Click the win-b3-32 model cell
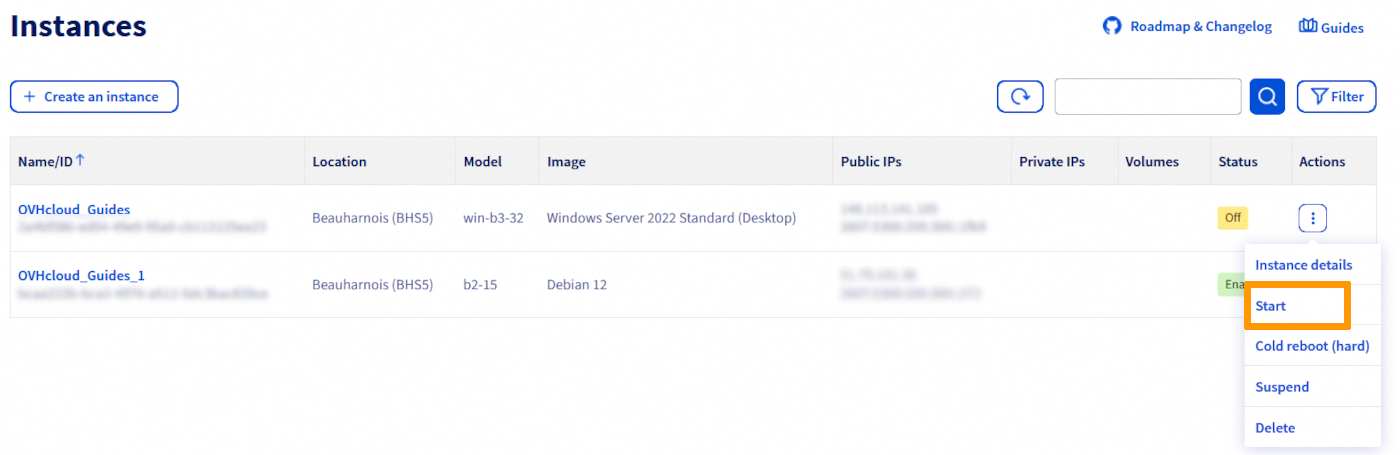This screenshot has width=1400, height=455. [494, 218]
